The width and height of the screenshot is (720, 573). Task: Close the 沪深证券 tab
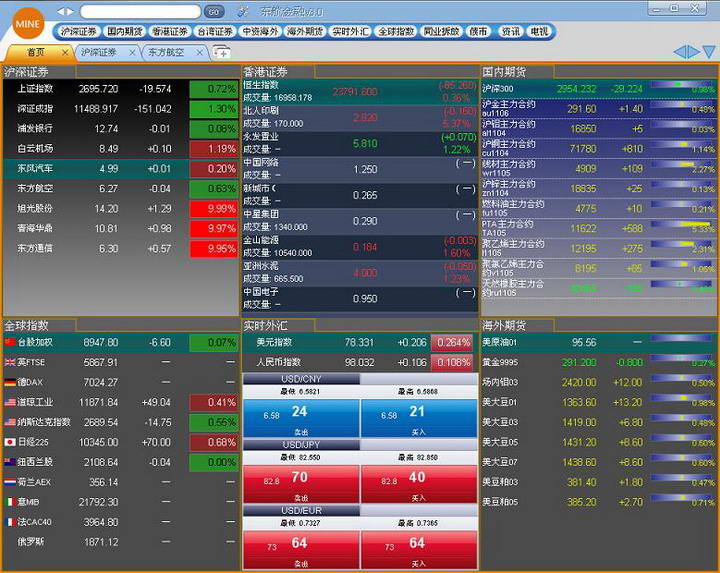coord(132,53)
